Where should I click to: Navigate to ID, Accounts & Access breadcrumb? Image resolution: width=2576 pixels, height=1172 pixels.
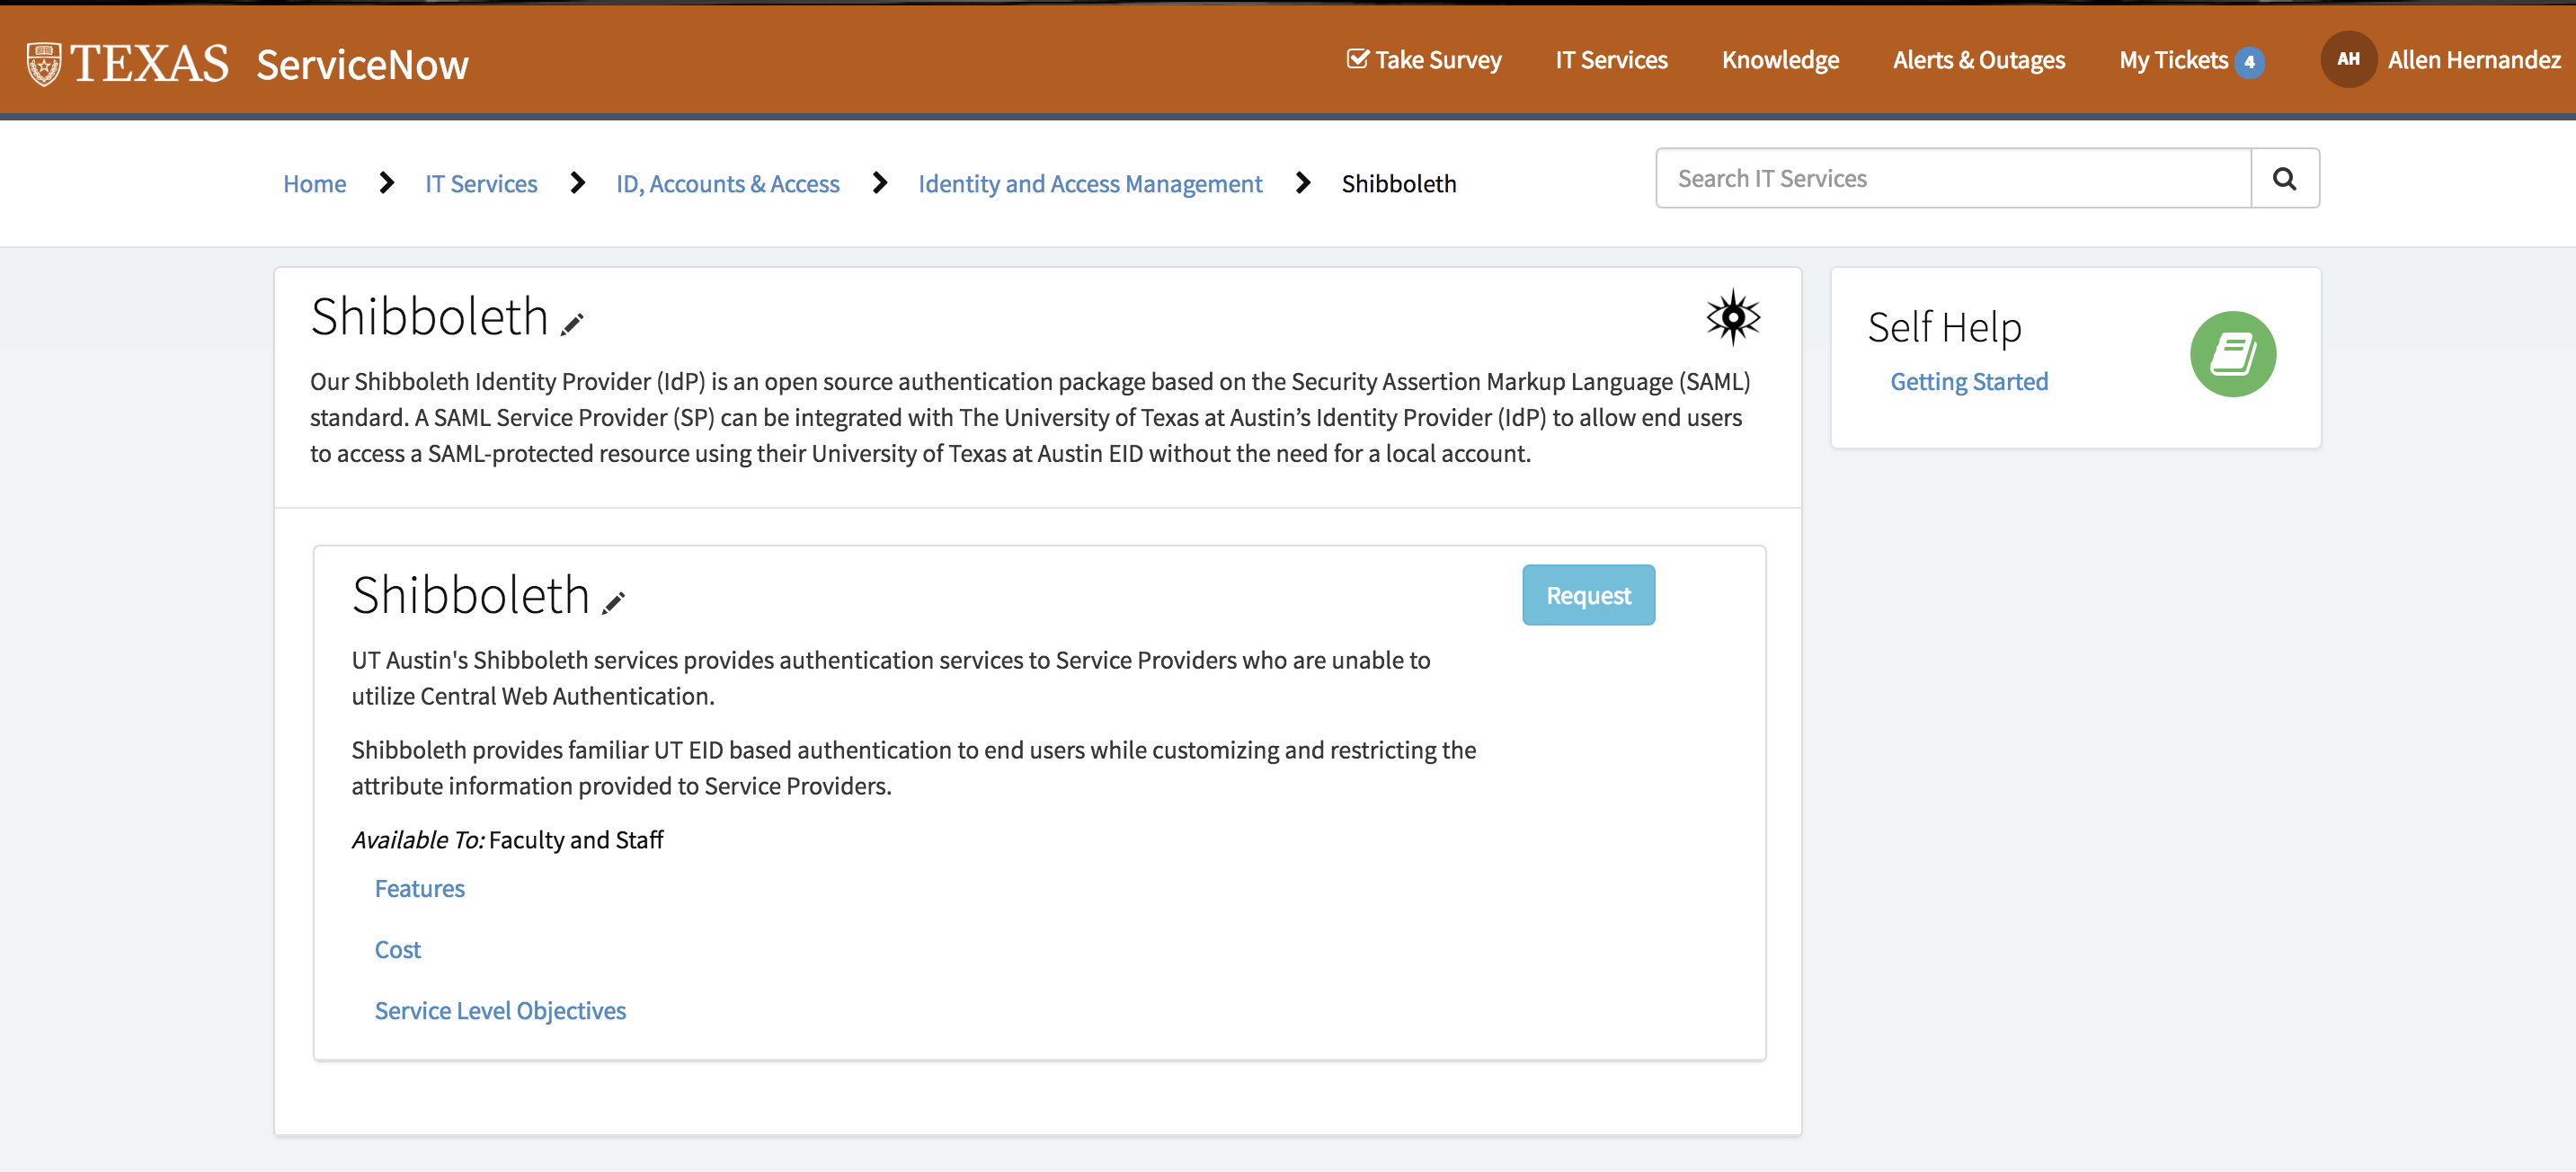(727, 184)
